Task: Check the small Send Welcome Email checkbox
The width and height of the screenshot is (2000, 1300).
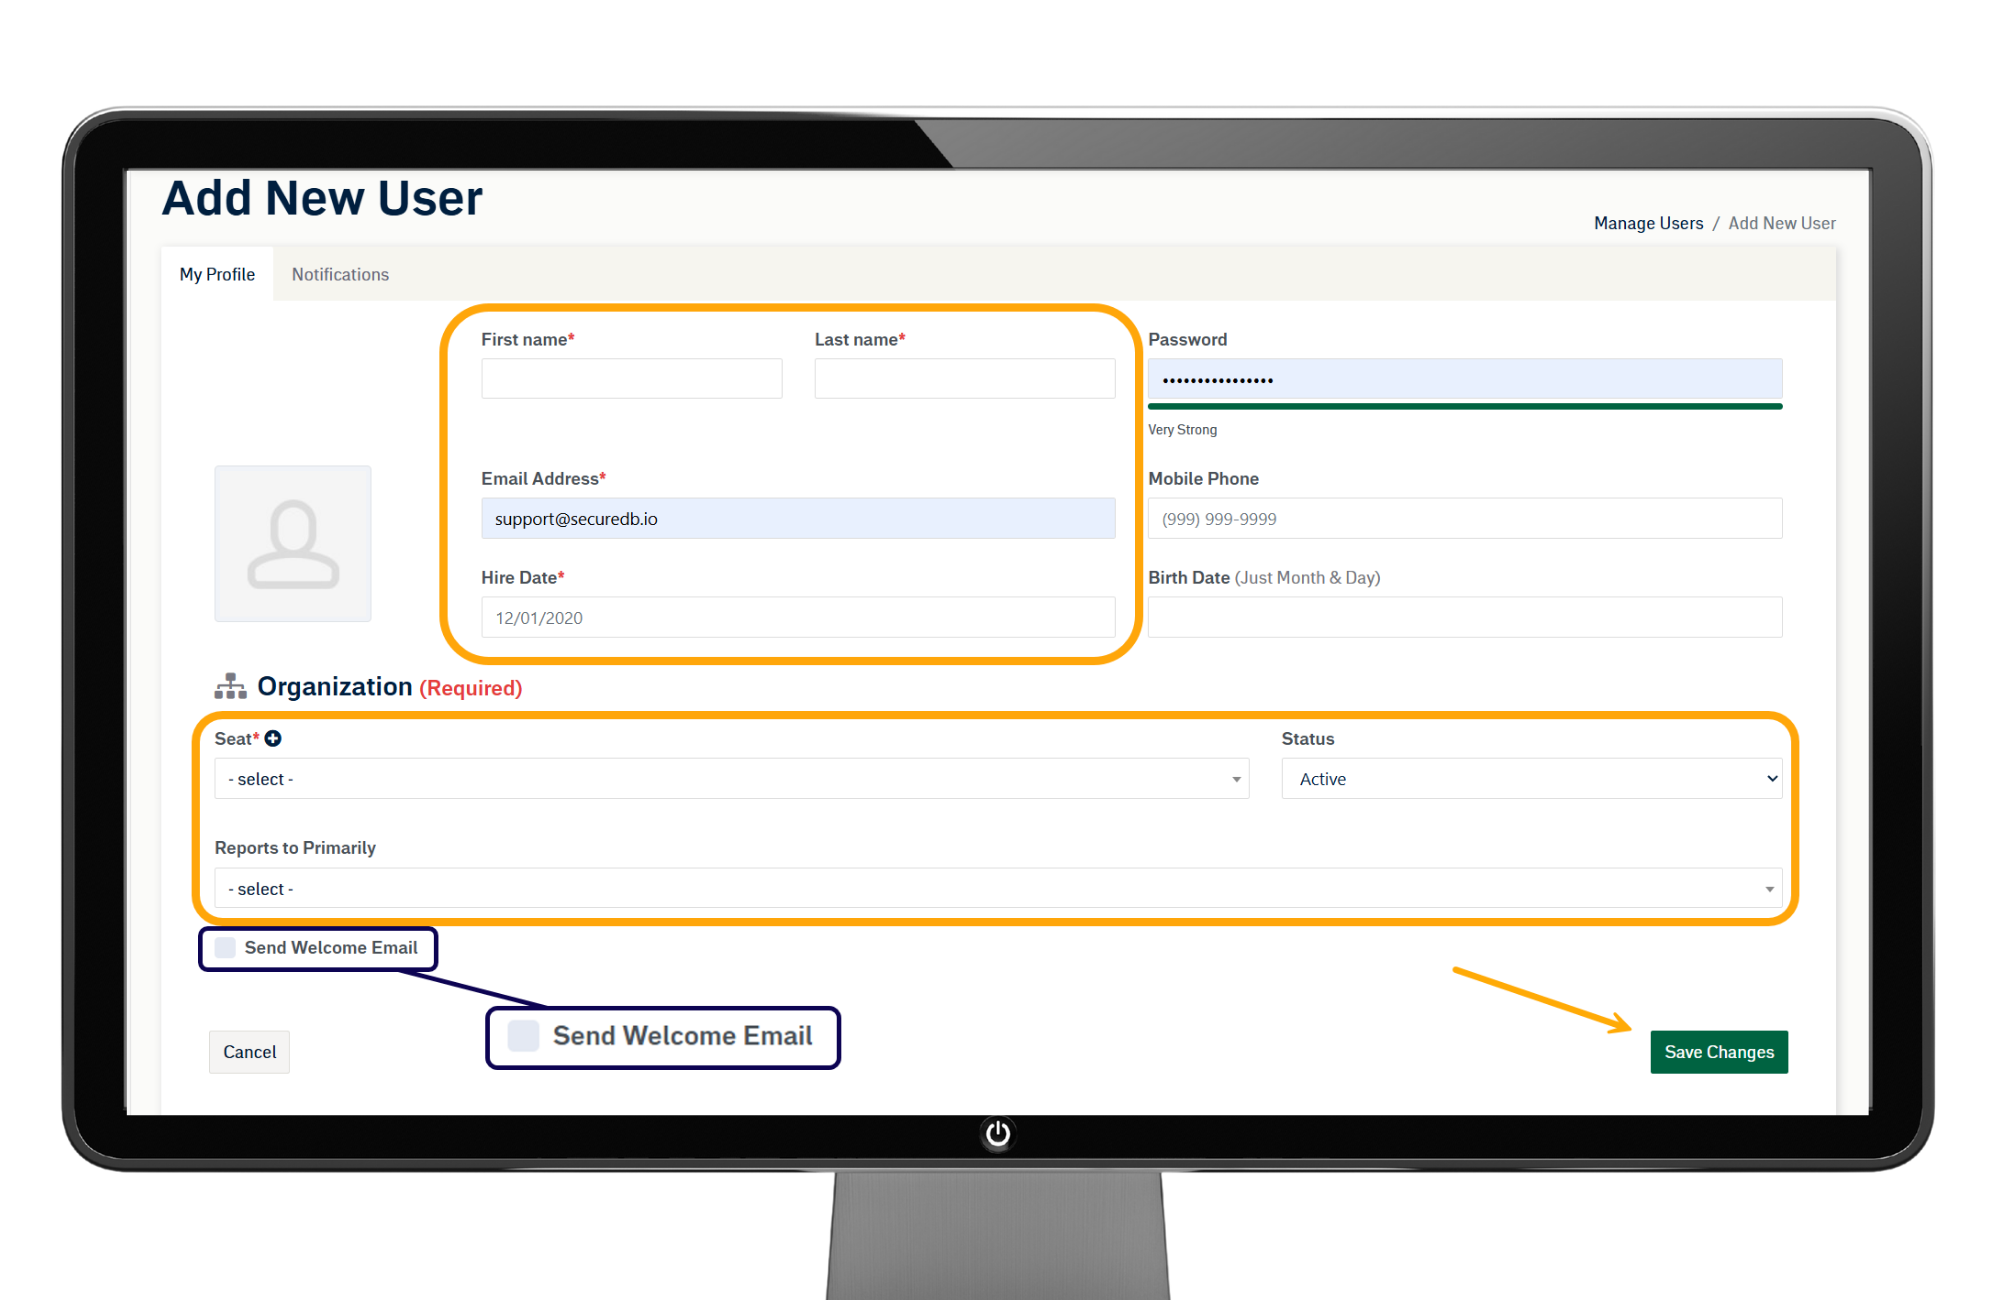Action: pyautogui.click(x=226, y=947)
